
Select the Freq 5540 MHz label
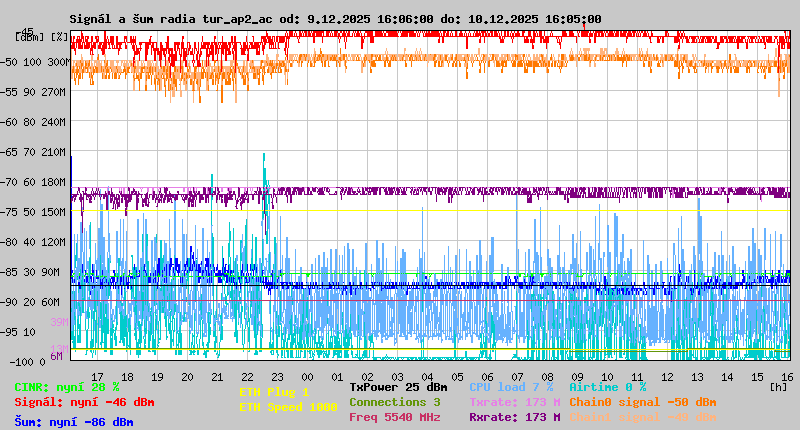pos(394,417)
